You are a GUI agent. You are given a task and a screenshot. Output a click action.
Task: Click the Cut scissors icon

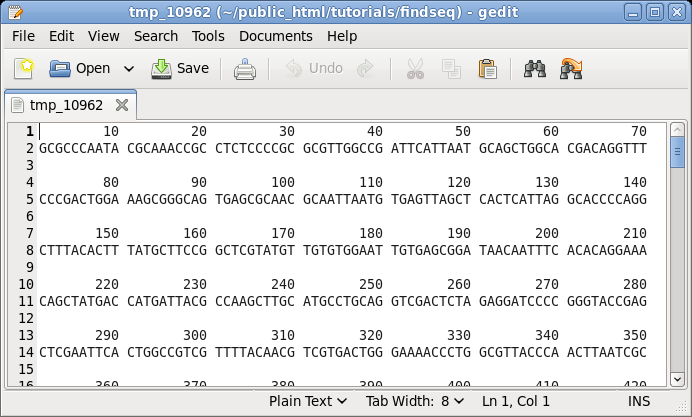[414, 69]
